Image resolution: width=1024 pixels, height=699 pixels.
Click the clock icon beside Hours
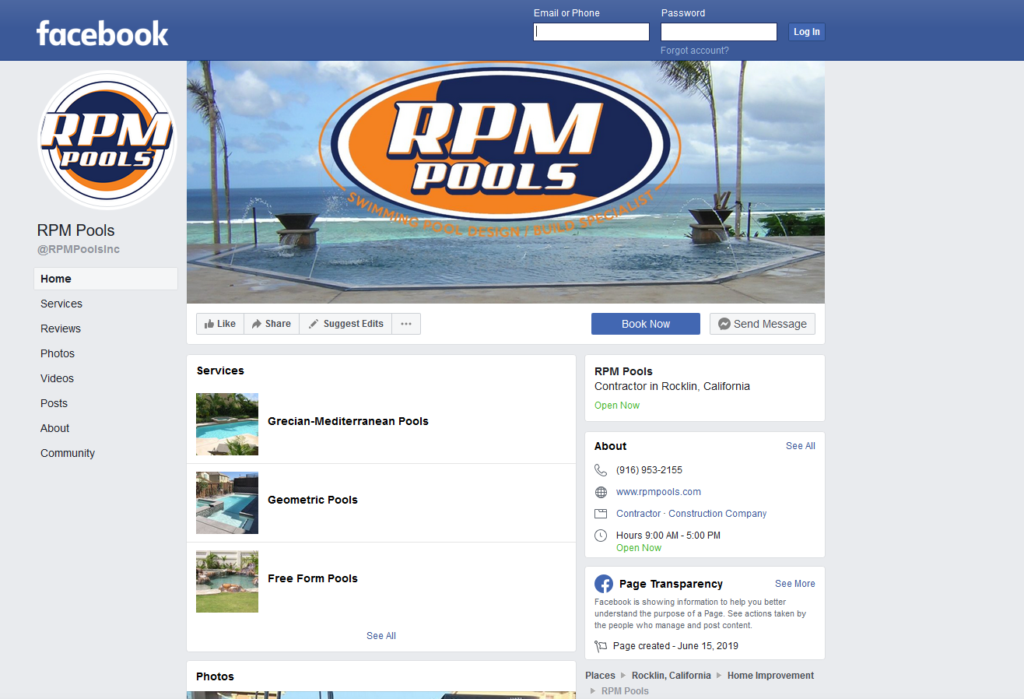pyautogui.click(x=600, y=536)
